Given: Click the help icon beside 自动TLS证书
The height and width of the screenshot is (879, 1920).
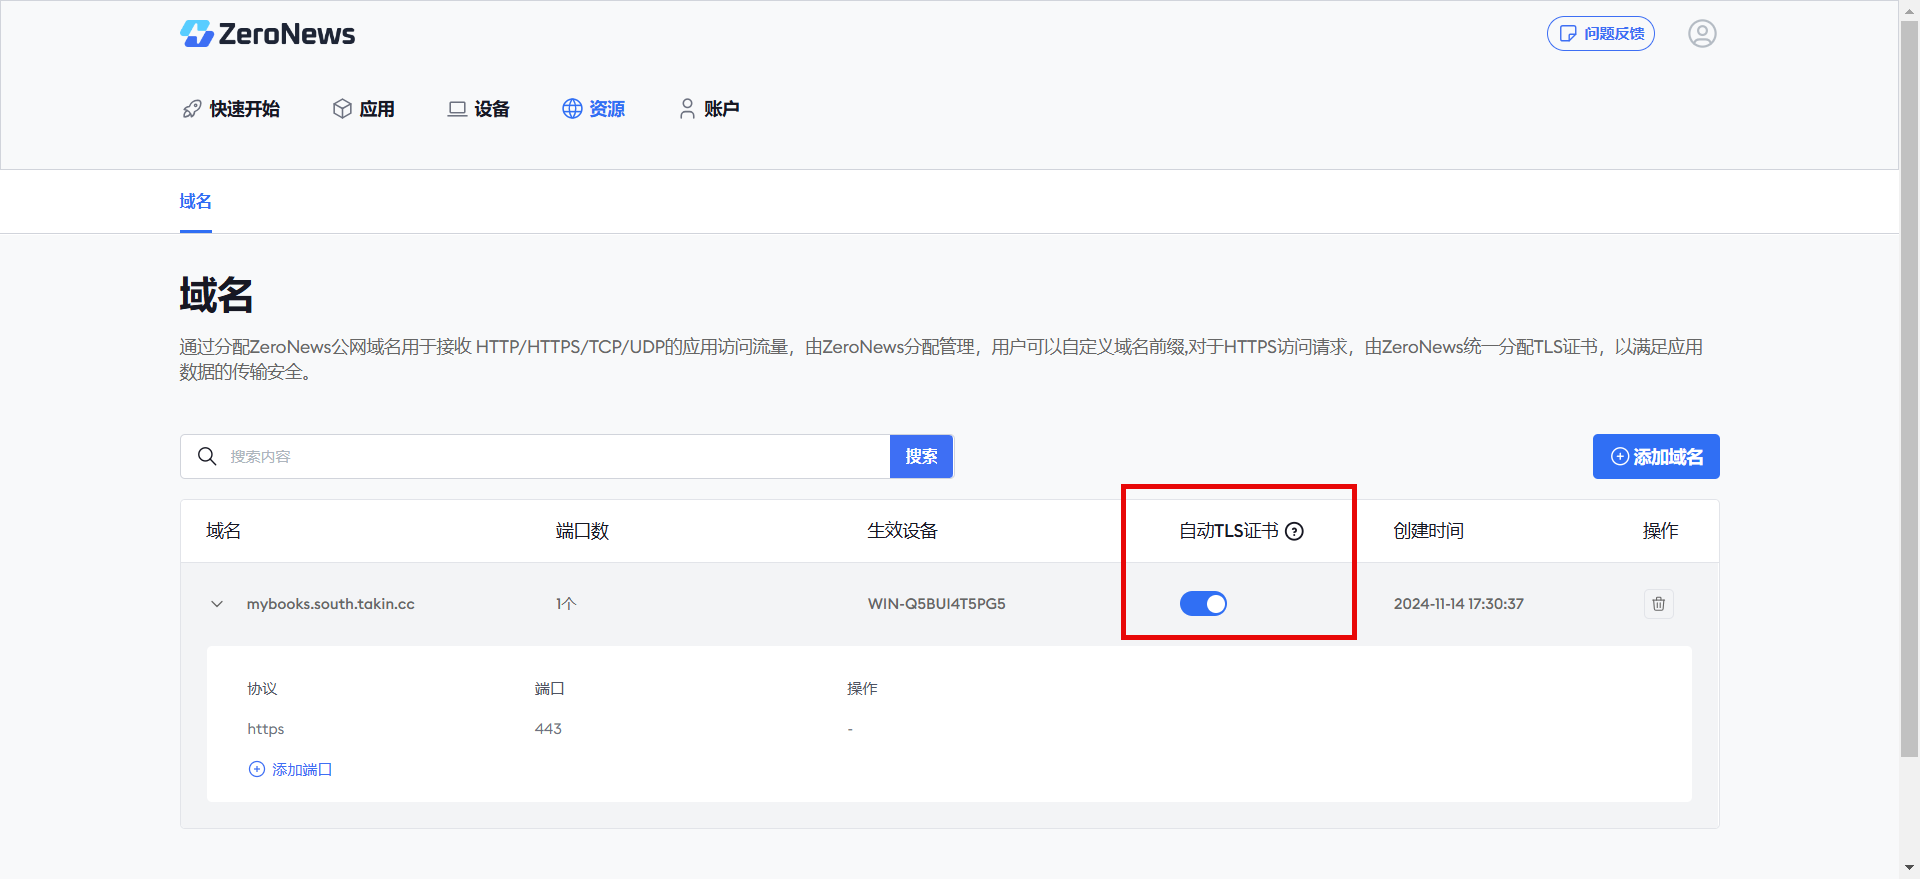Looking at the screenshot, I should tap(1294, 532).
